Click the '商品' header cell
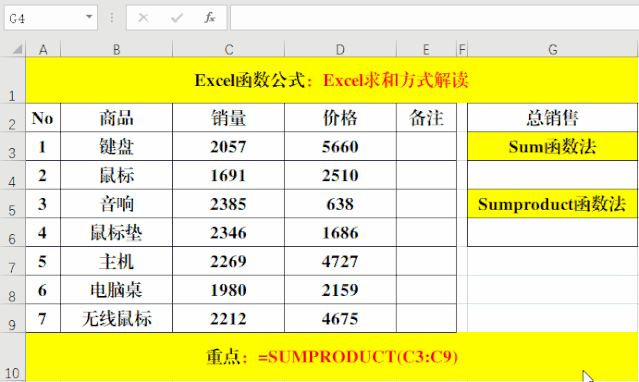The image size is (639, 382). [117, 118]
